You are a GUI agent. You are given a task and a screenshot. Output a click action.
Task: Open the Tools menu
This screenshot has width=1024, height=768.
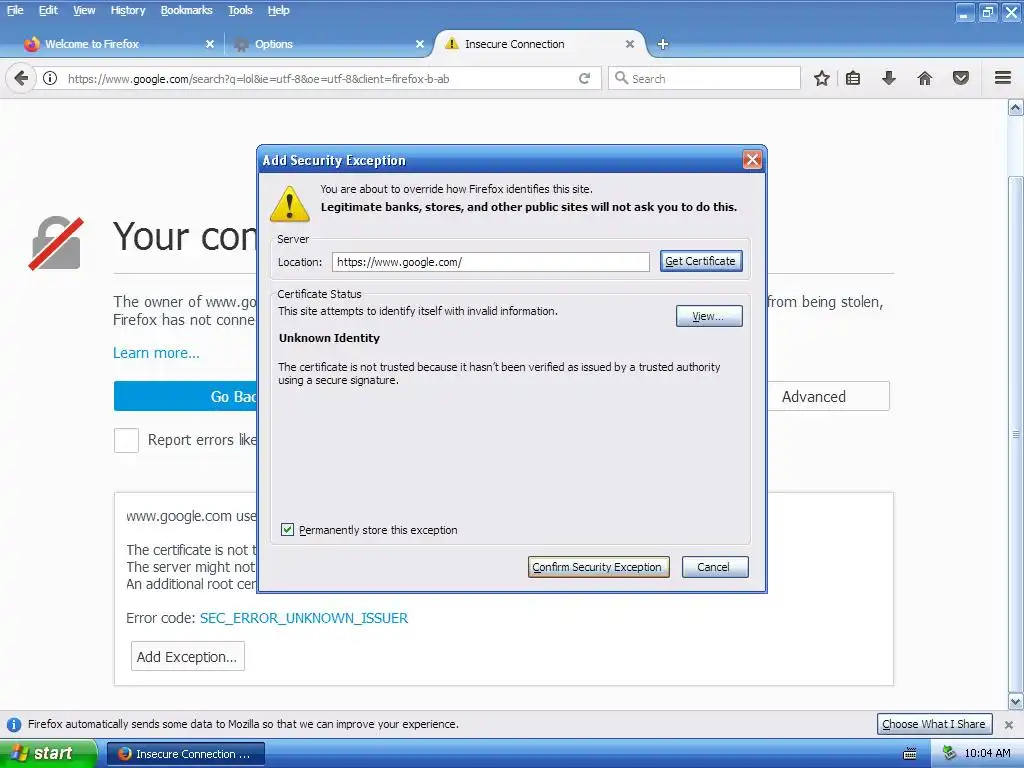pyautogui.click(x=240, y=10)
